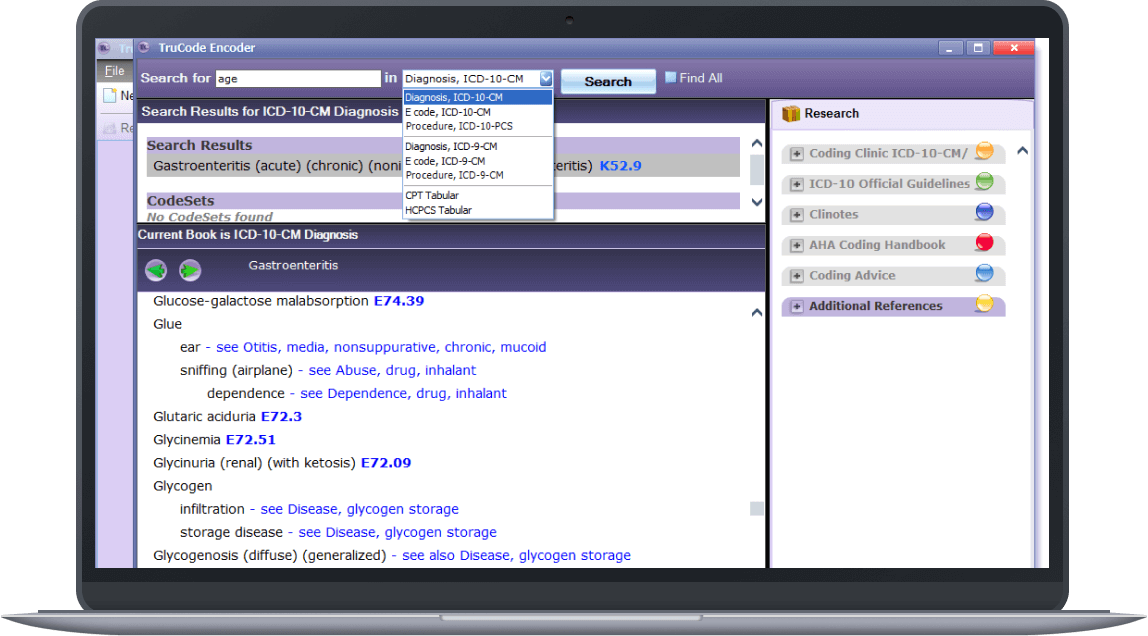
Task: Click the forward navigation arrow icon
Action: (x=189, y=270)
